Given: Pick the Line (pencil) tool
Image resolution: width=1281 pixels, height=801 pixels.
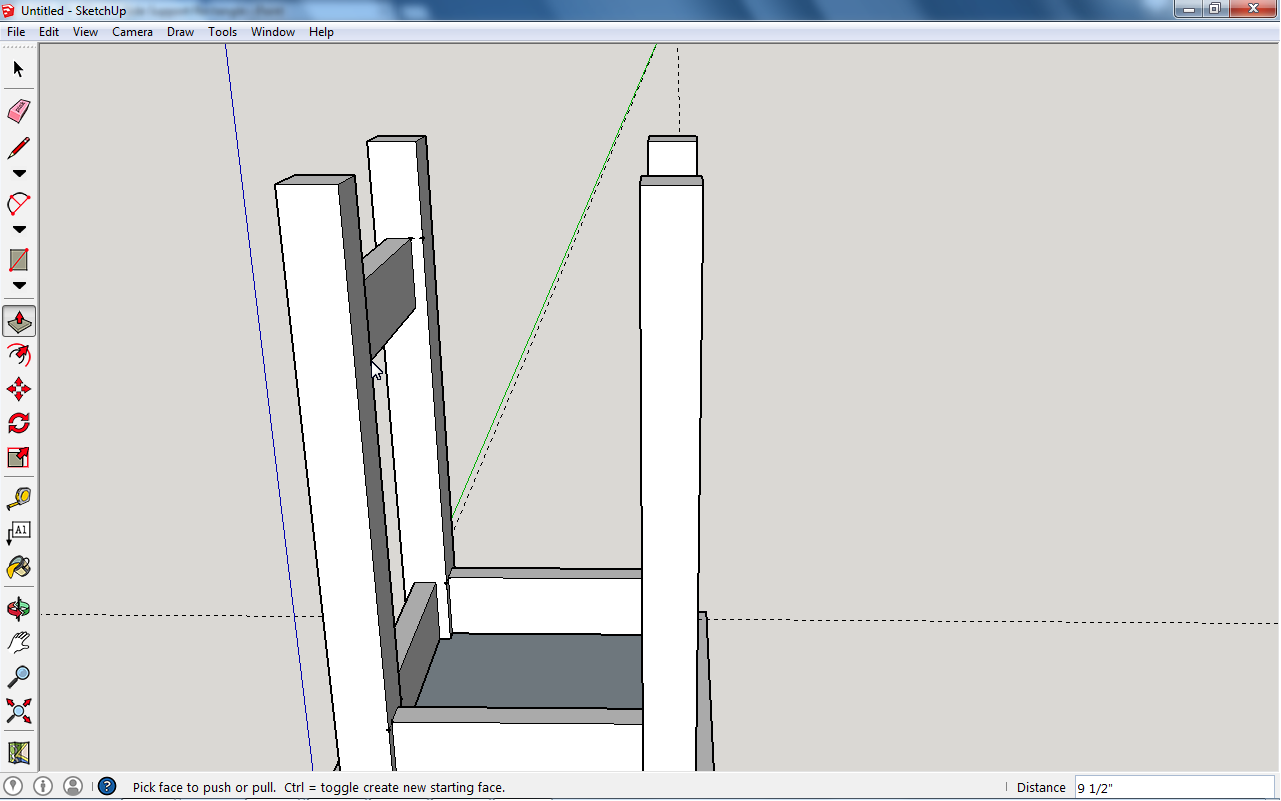Looking at the screenshot, I should (x=18, y=147).
